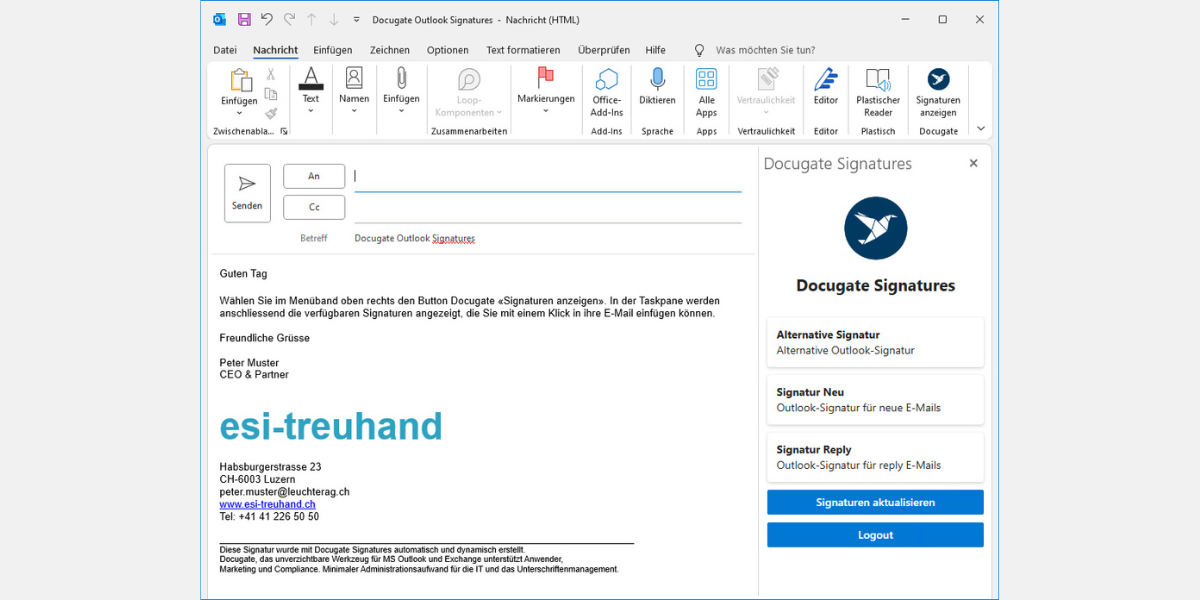Open the Editor pane

[x=825, y=90]
